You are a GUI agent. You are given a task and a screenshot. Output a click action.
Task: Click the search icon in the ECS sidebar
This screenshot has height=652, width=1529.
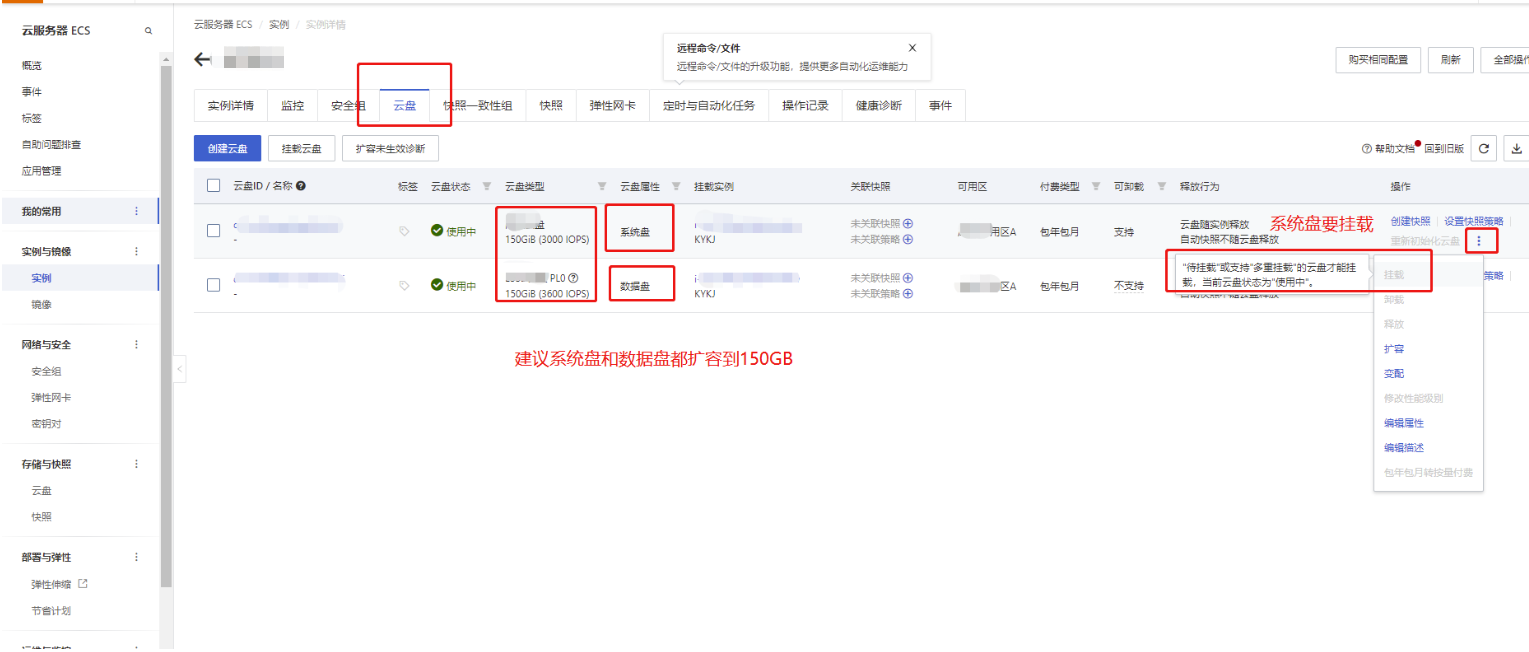coord(149,31)
